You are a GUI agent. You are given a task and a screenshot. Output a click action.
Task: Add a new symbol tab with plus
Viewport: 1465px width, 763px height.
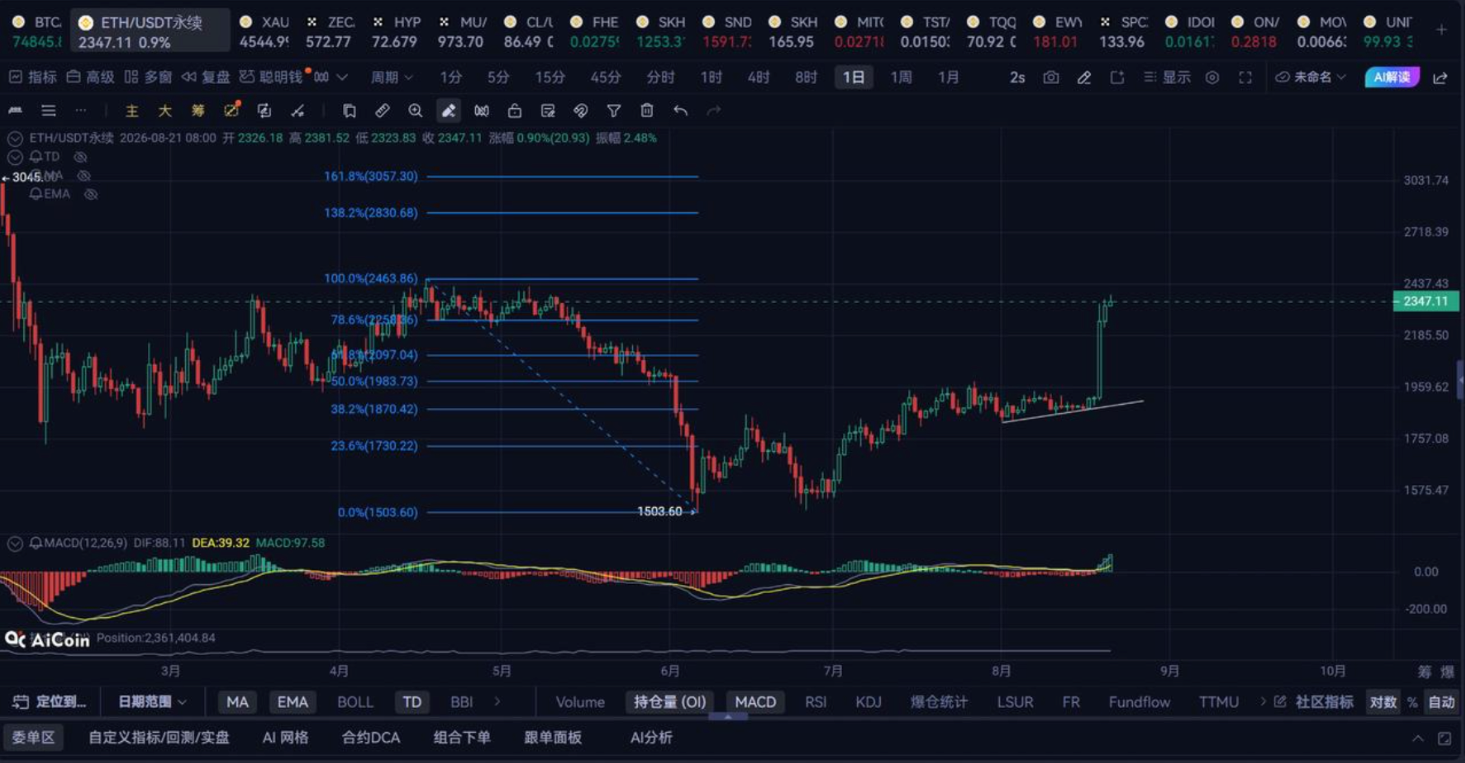pyautogui.click(x=1441, y=30)
